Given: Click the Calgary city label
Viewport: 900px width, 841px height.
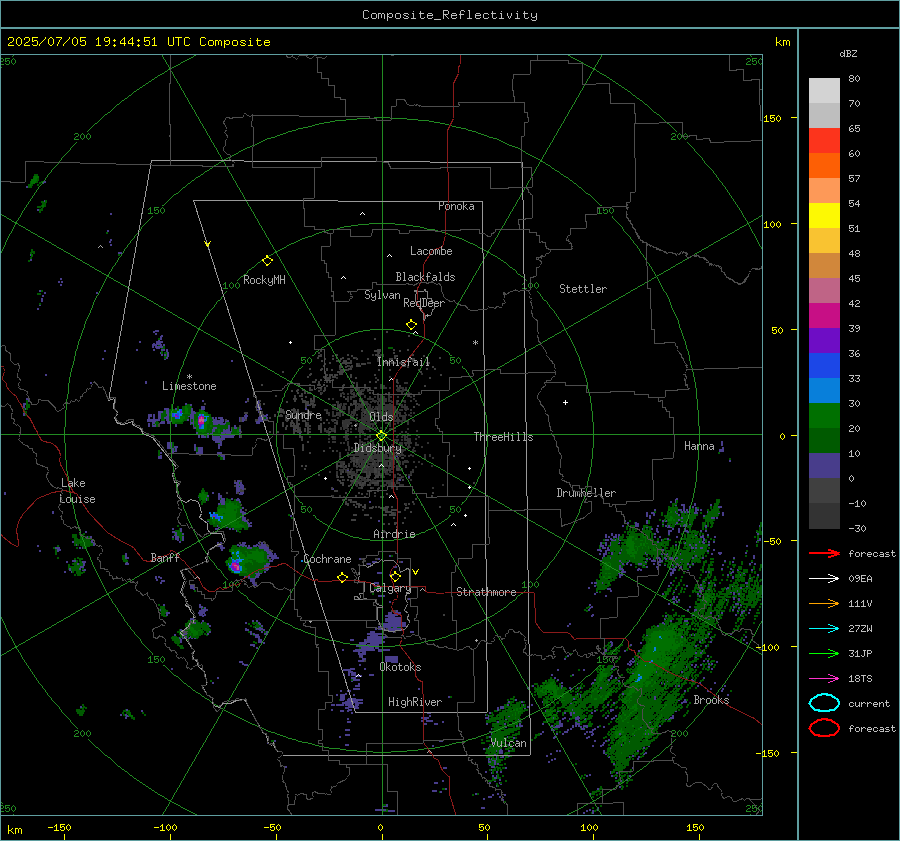Looking at the screenshot, I should pyautogui.click(x=390, y=588).
